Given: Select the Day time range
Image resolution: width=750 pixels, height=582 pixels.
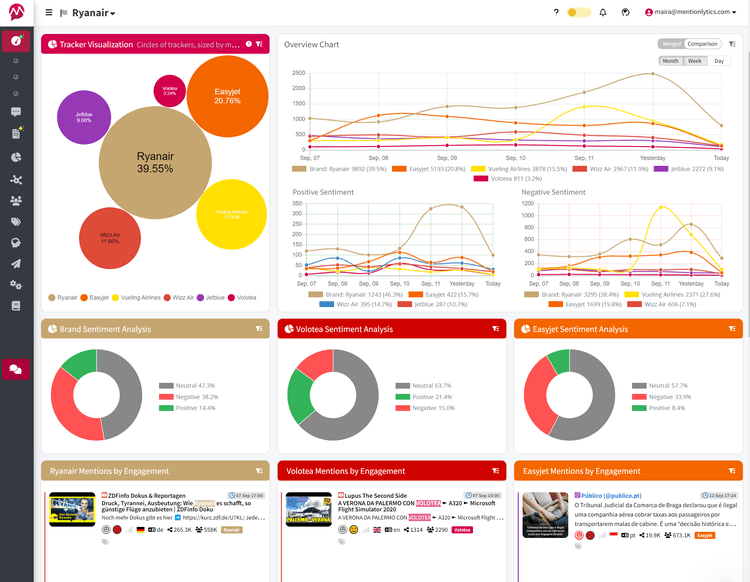Looking at the screenshot, I should coord(719,61).
